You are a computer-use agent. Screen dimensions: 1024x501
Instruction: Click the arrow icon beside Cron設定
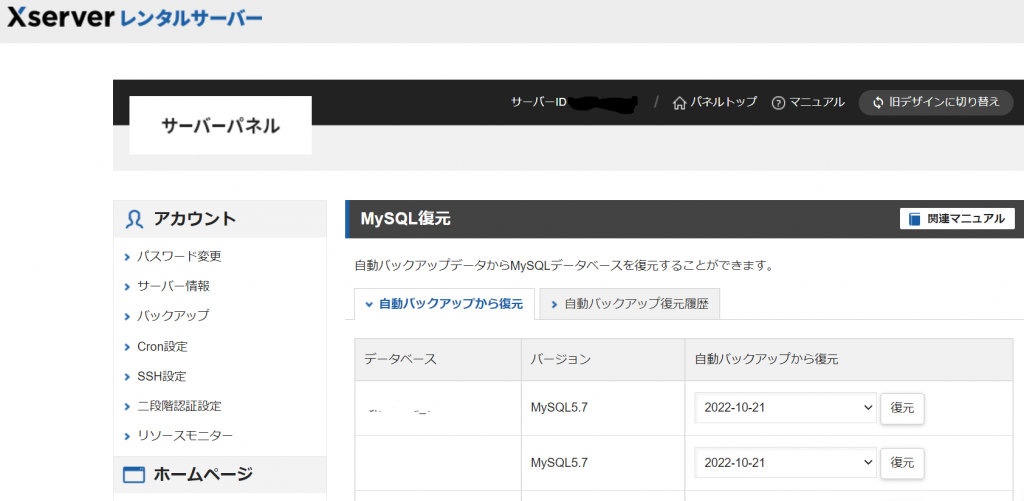coord(127,347)
